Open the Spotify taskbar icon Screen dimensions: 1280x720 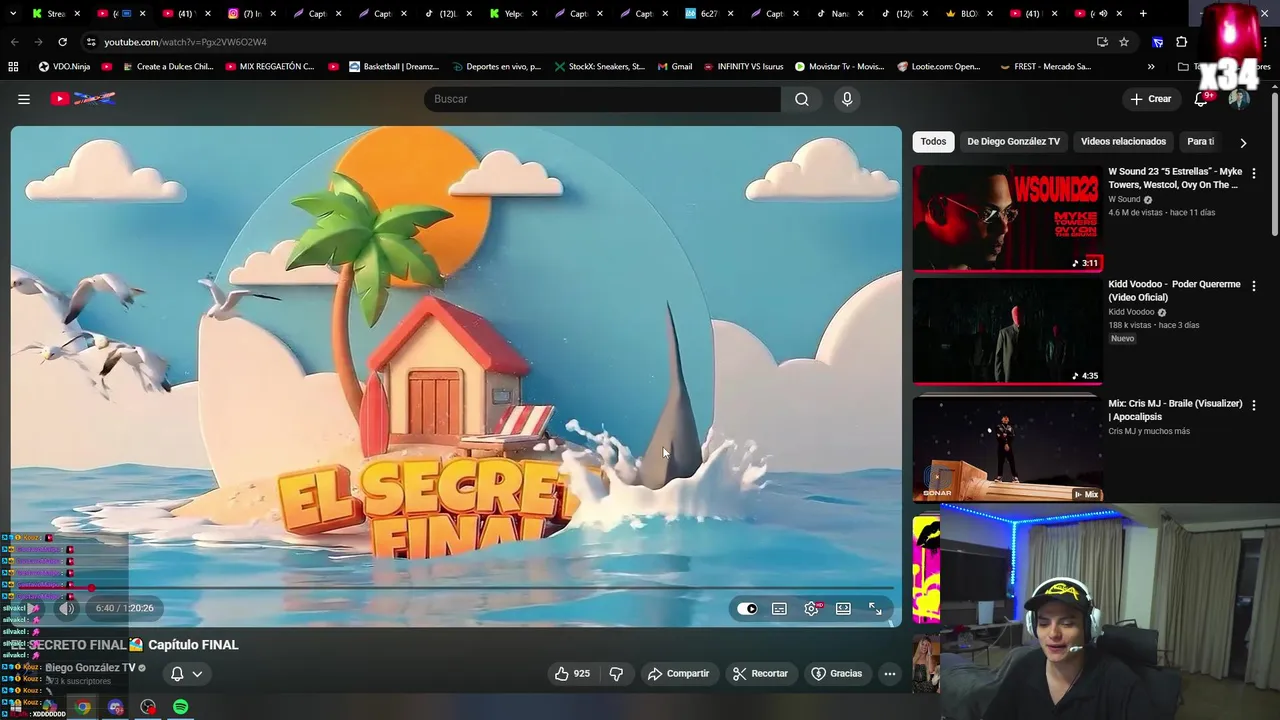[x=180, y=707]
